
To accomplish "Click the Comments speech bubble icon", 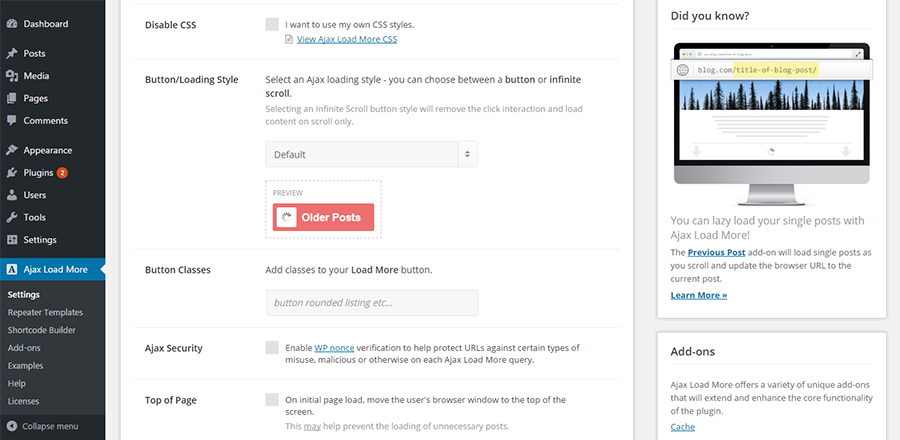I will tap(11, 120).
